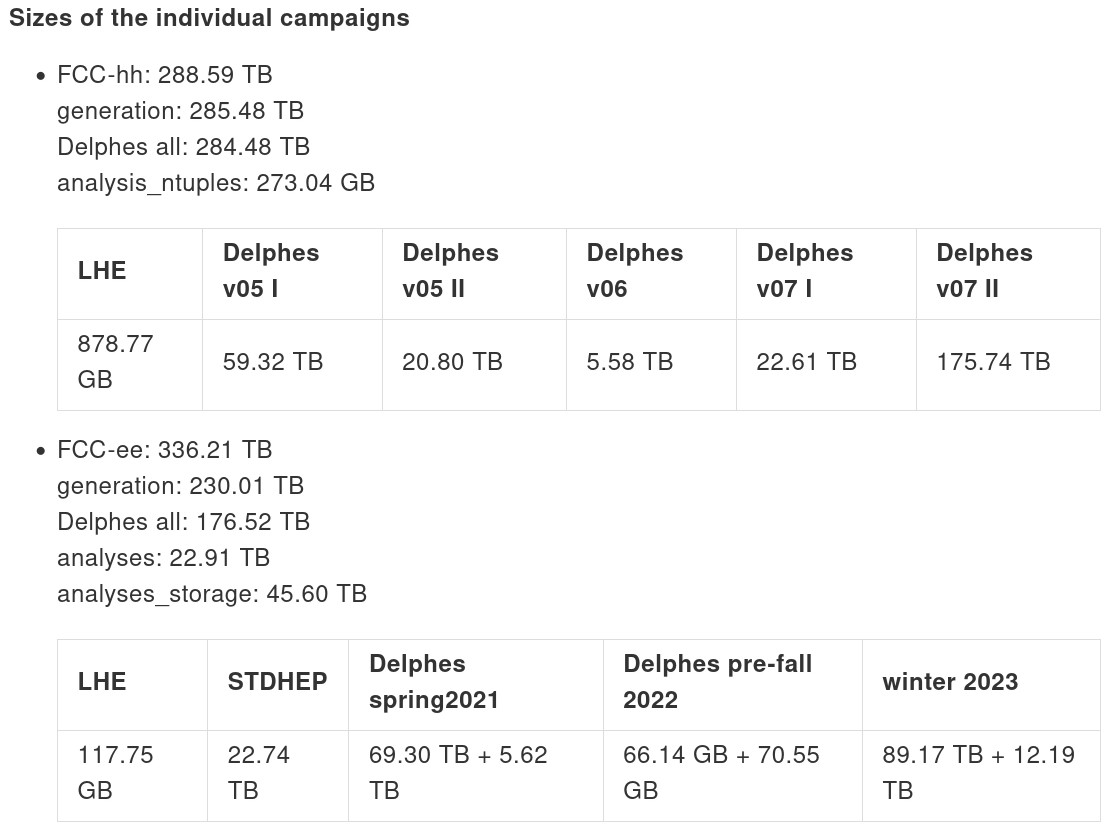This screenshot has height=829, width=1105.
Task: Select the "generation: 285.48 TB" line
Action: tap(180, 111)
